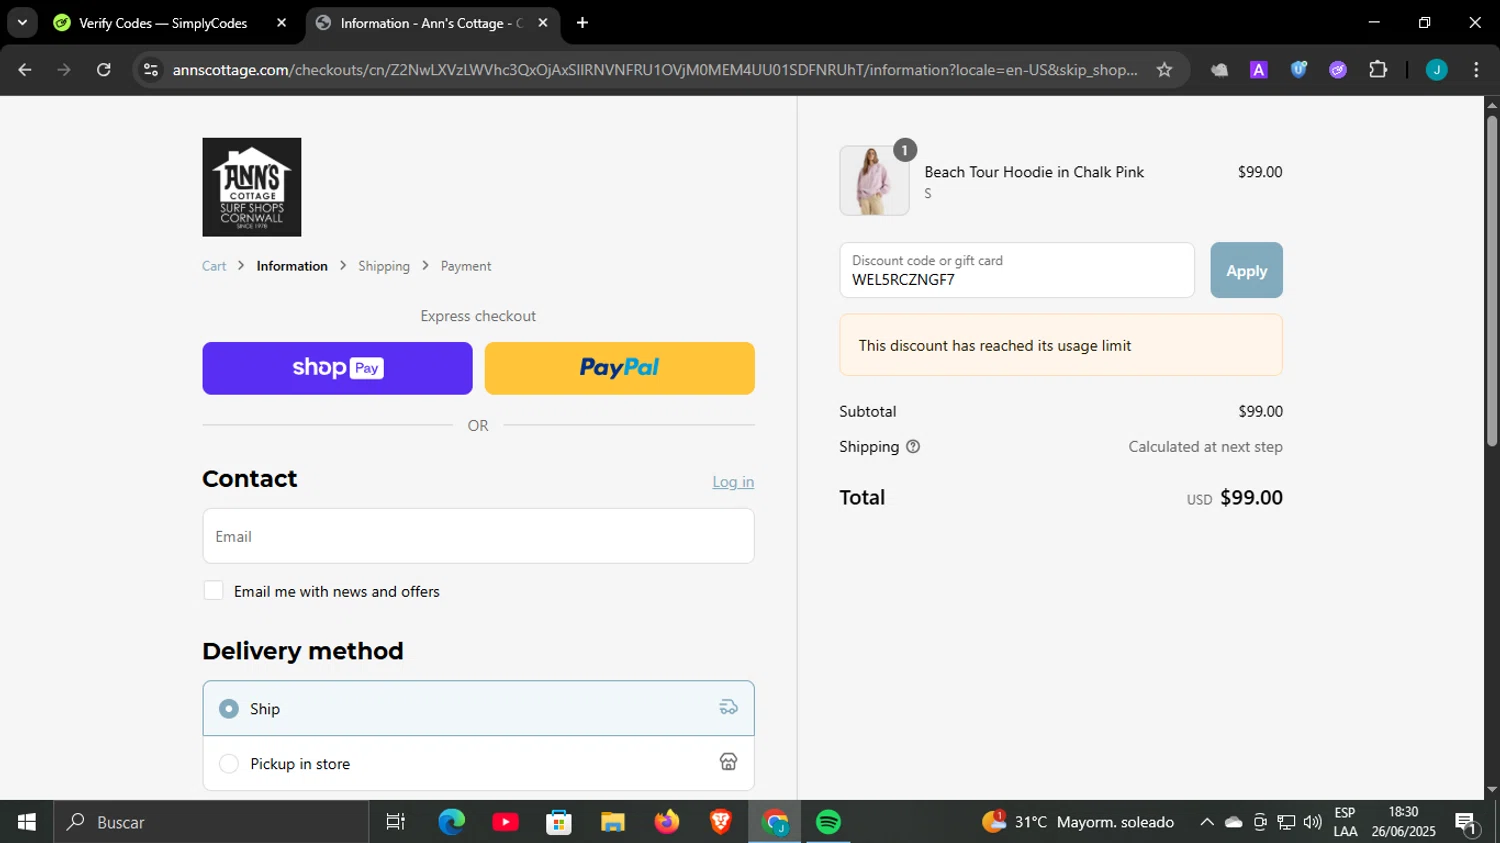Pay with Shop Pay button
The height and width of the screenshot is (843, 1500).
[337, 368]
